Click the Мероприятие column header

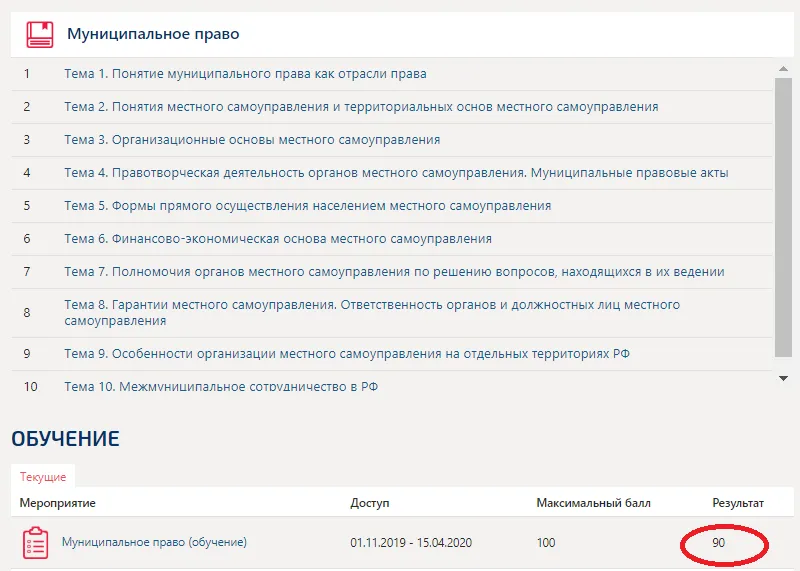tap(58, 503)
